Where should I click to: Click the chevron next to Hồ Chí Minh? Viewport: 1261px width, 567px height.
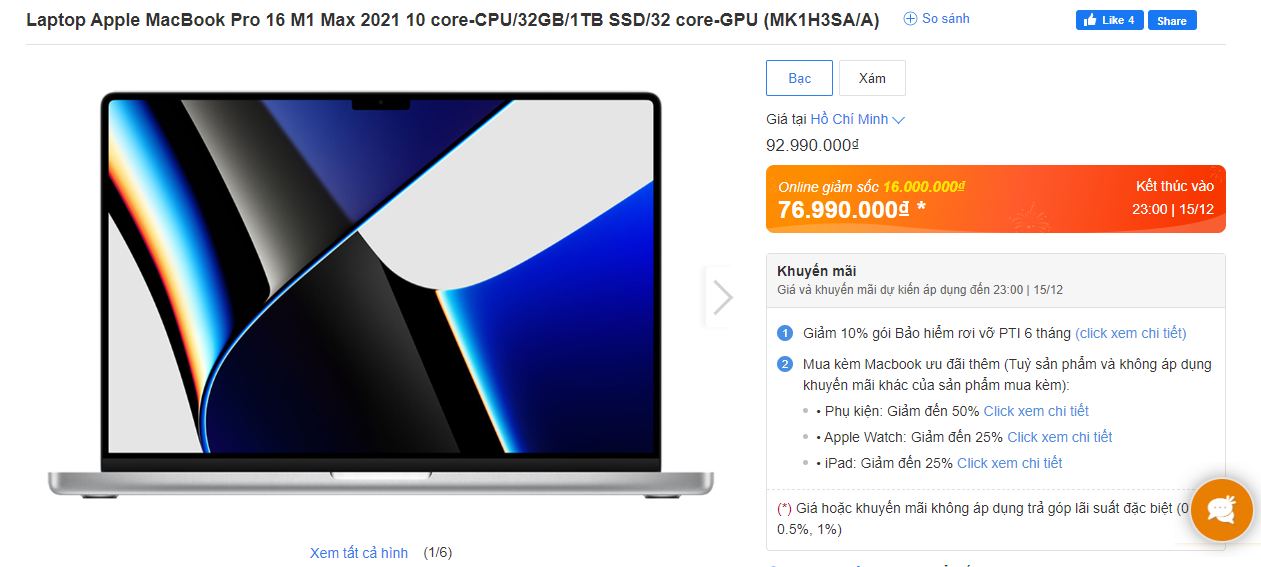point(898,120)
